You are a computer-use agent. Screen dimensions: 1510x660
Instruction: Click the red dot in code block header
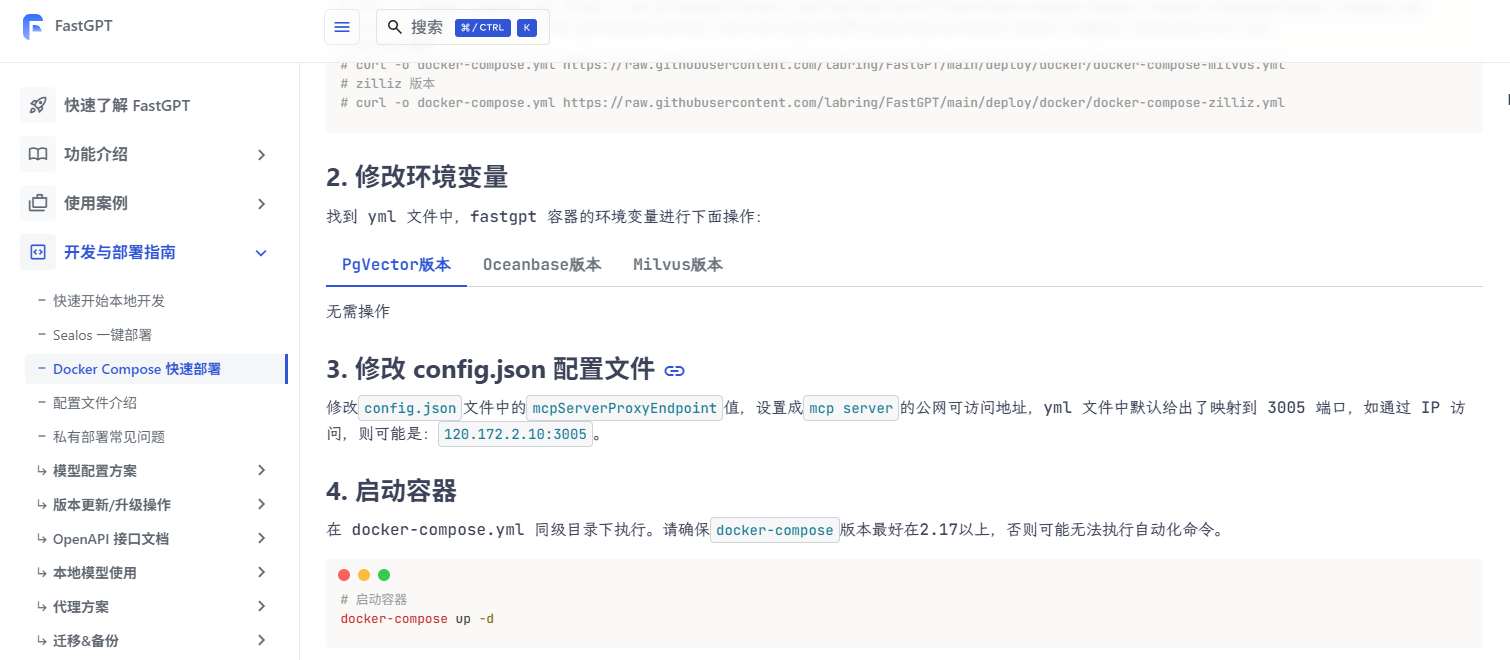pos(344,575)
